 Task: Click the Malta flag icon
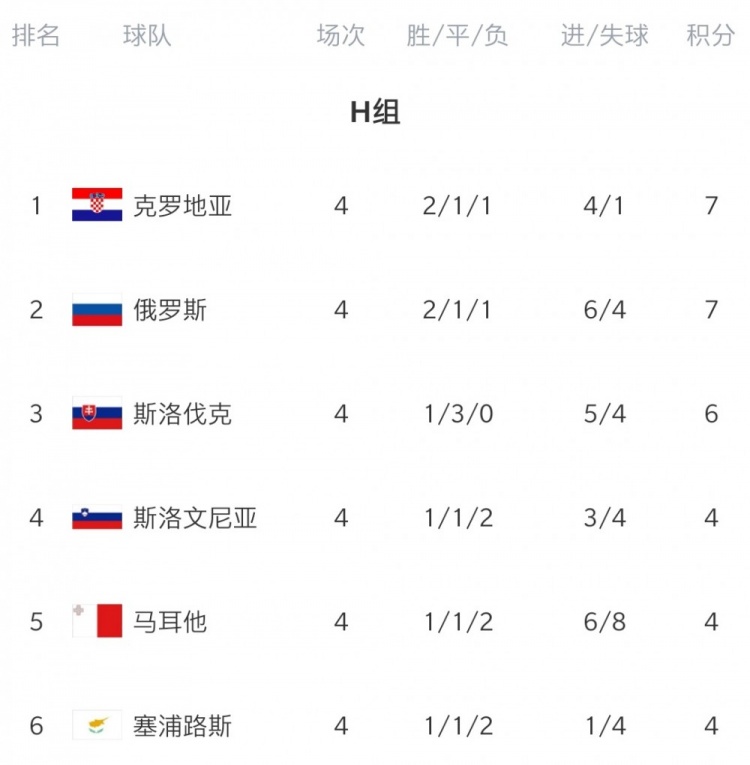click(97, 621)
